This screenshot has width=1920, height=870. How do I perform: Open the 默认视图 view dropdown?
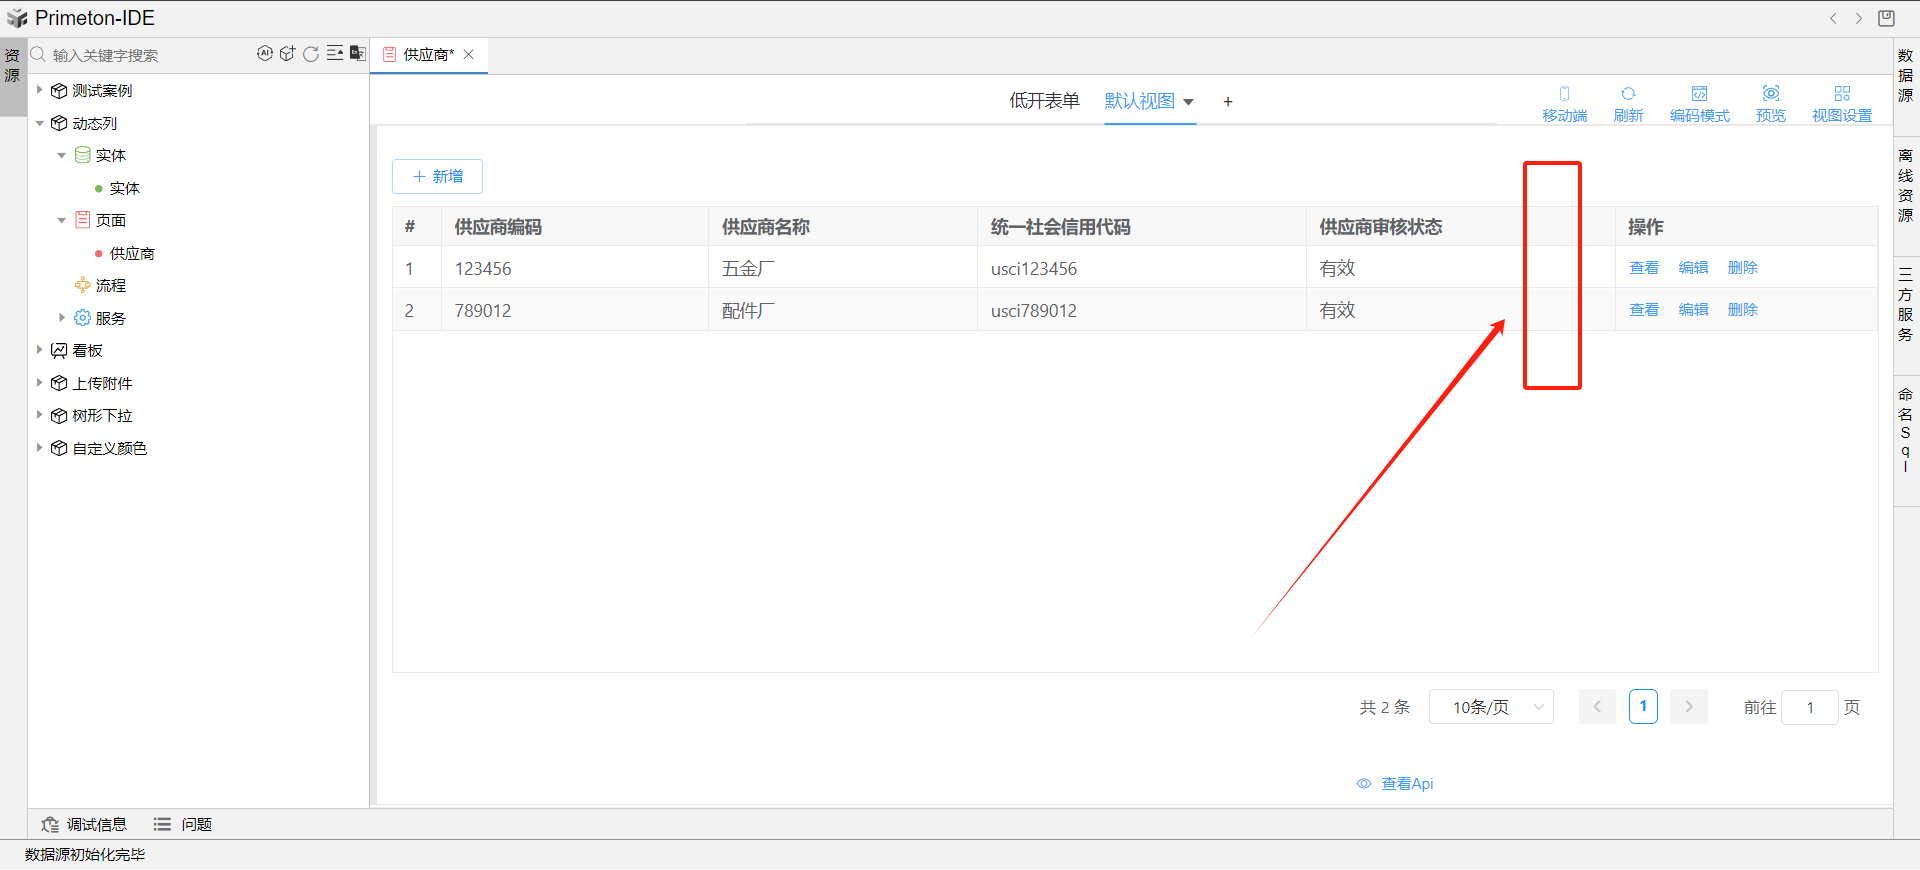pos(1189,102)
